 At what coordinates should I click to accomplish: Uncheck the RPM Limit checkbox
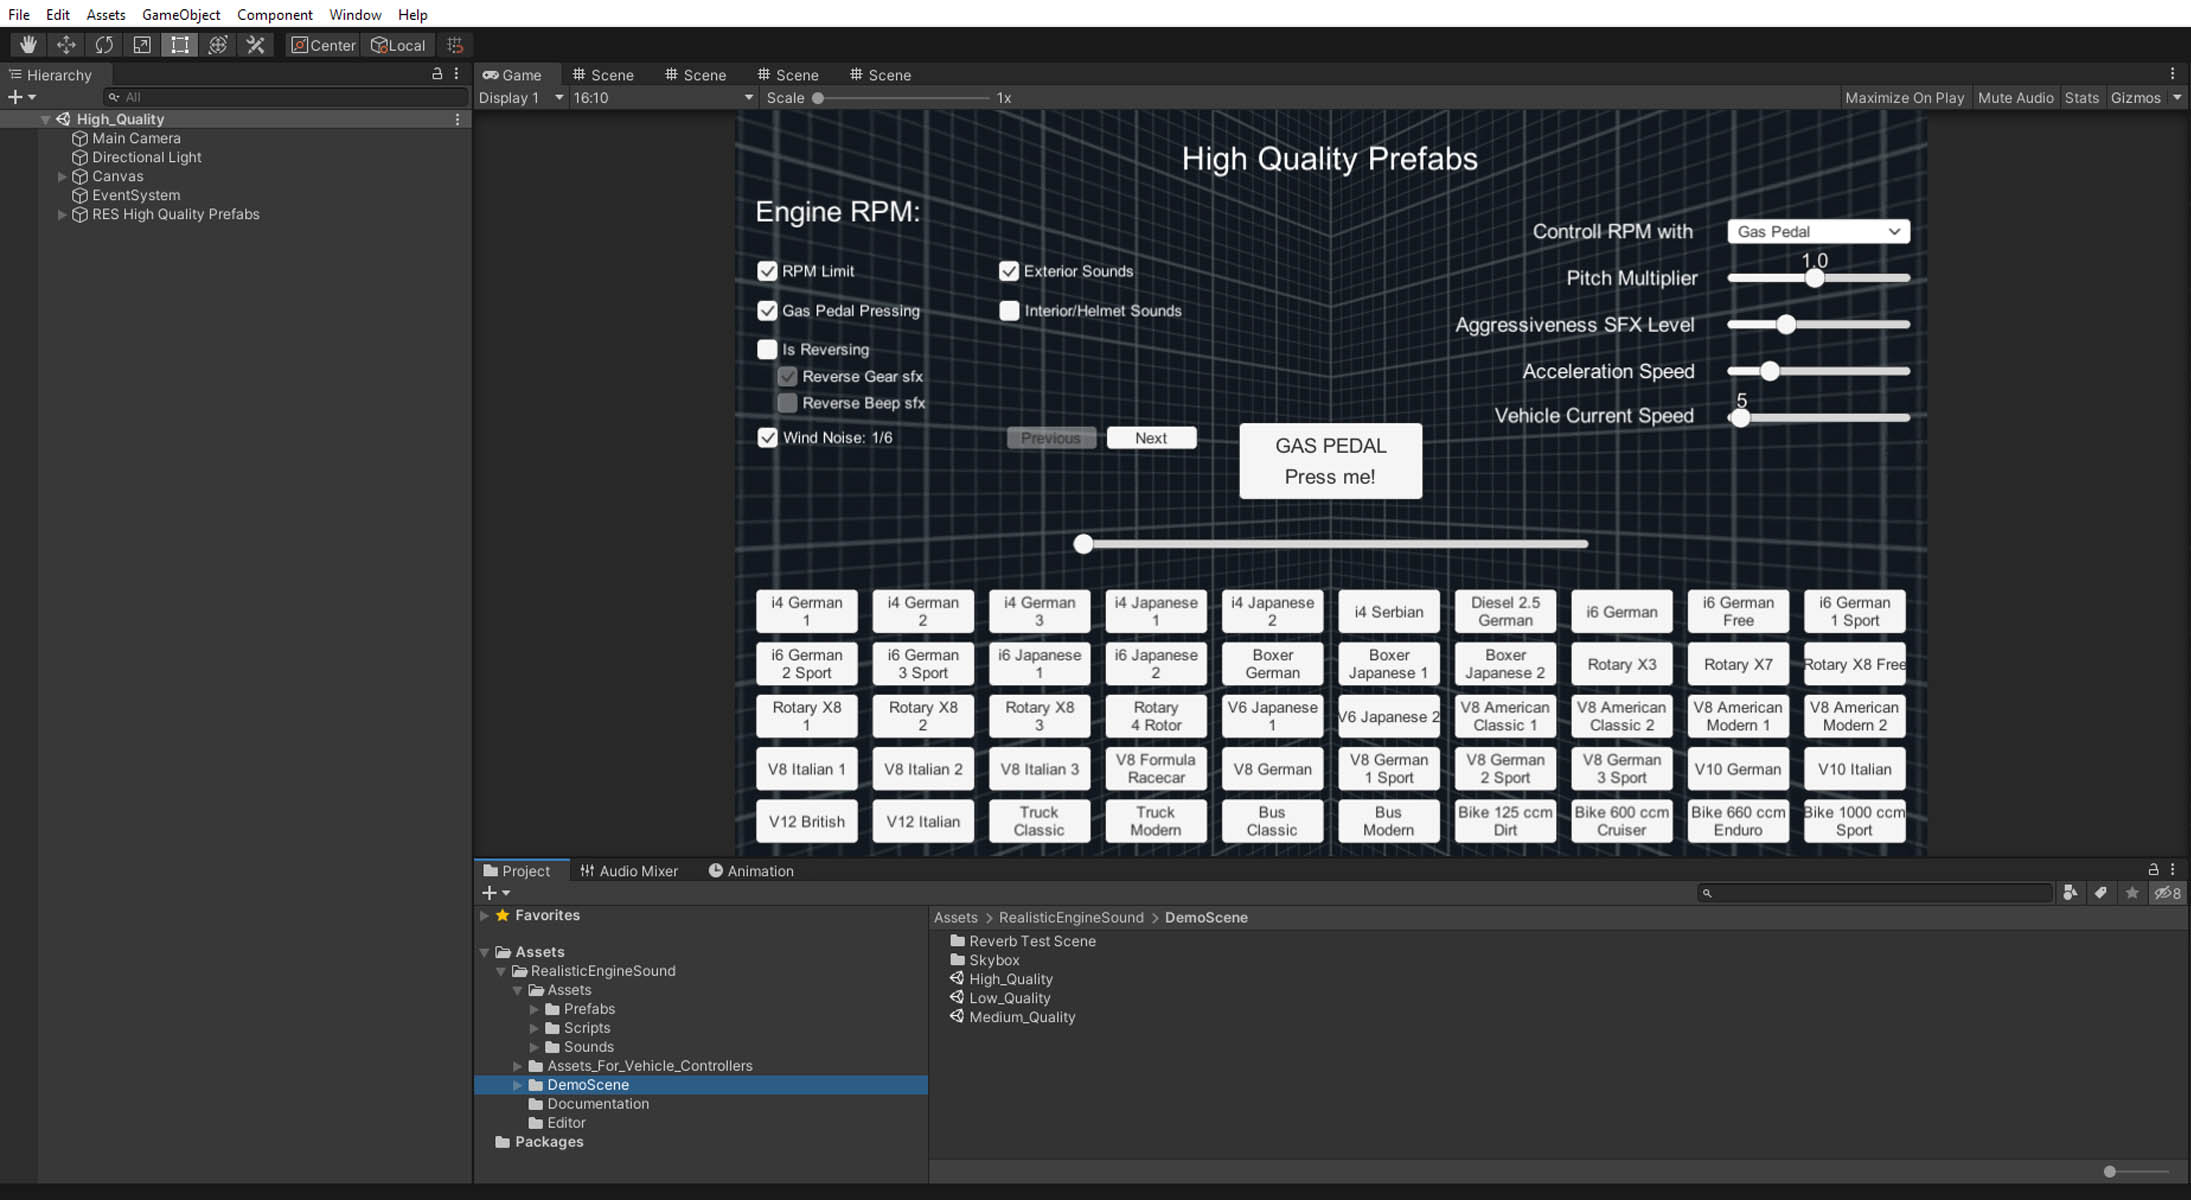[x=767, y=271]
